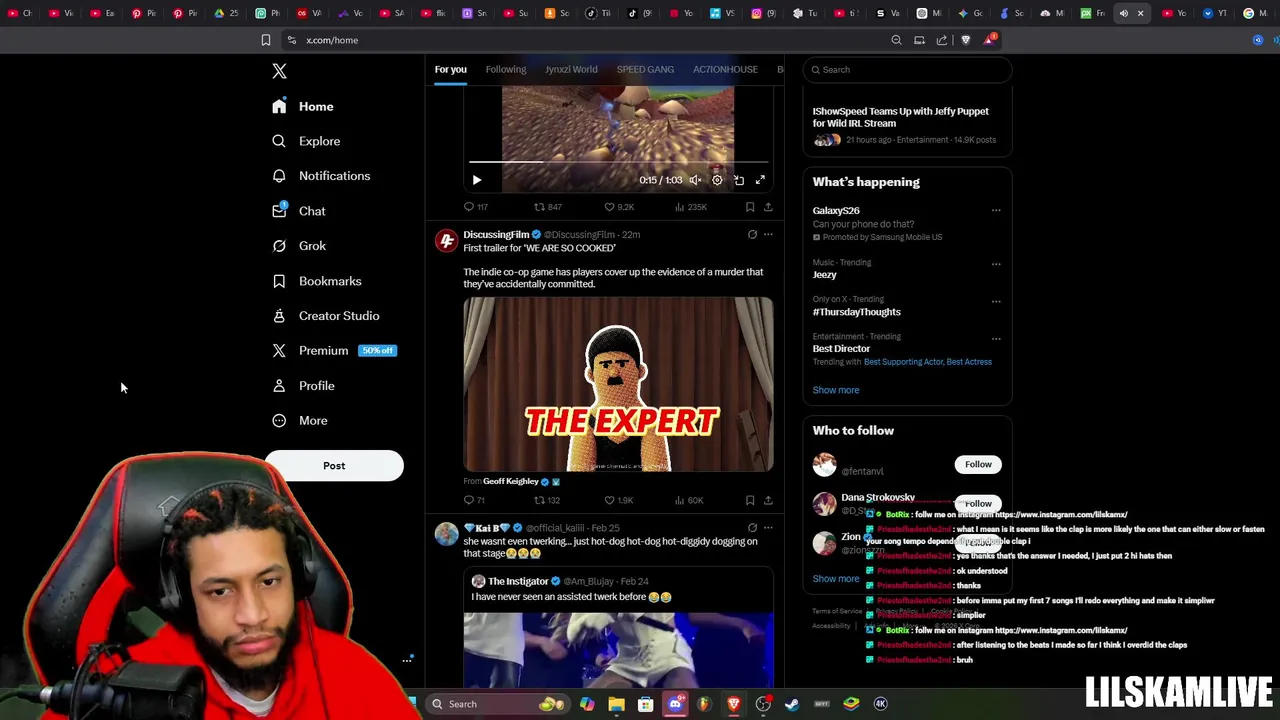The image size is (1280, 720).
Task: Share the DiscussingFilm post
Action: click(x=768, y=500)
